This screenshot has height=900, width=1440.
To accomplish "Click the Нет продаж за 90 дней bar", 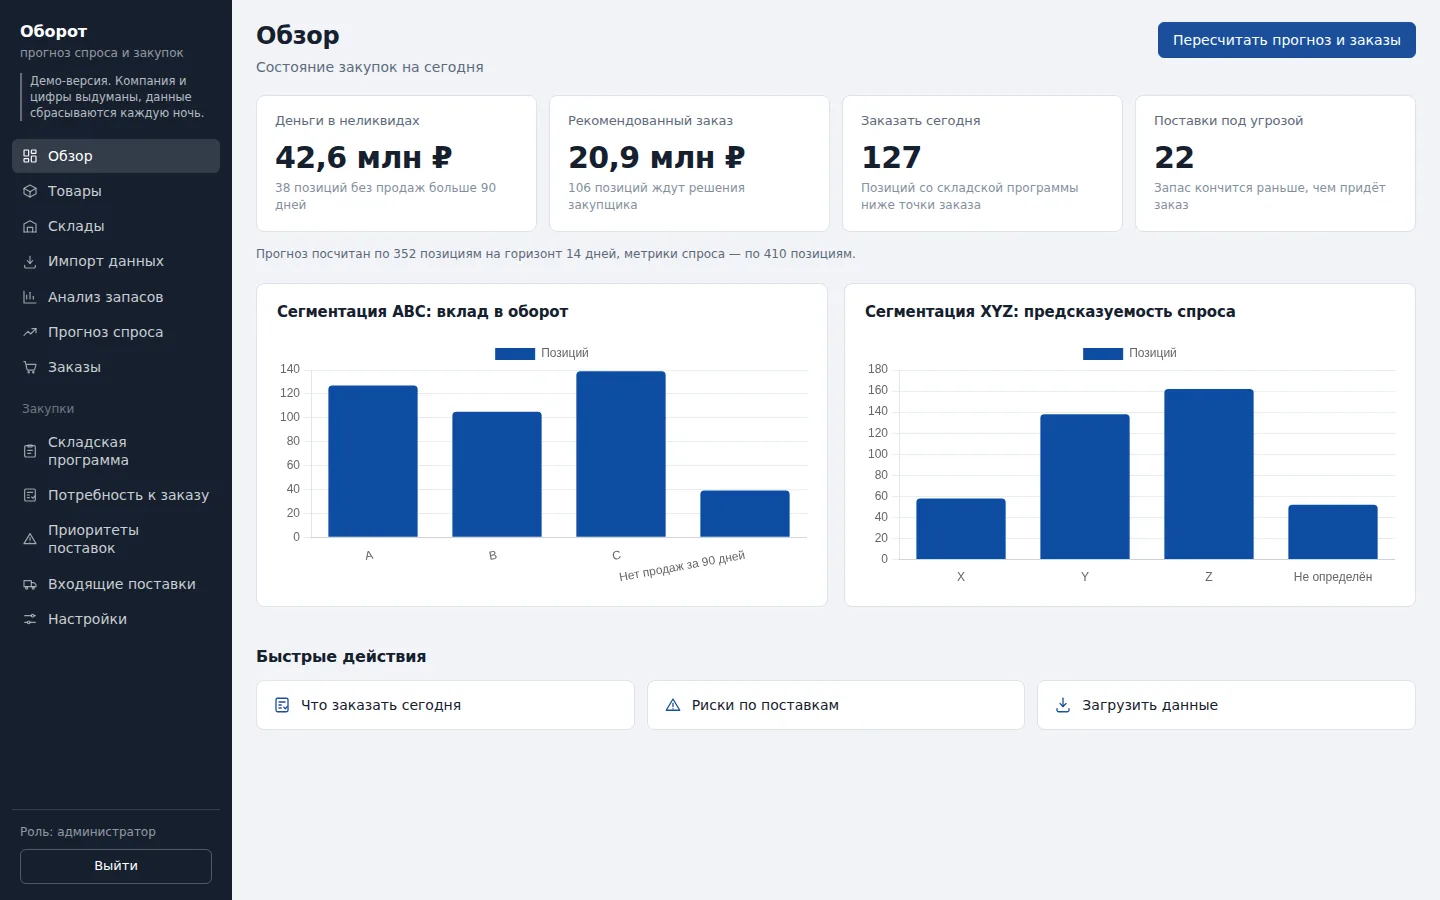I will click(x=745, y=514).
